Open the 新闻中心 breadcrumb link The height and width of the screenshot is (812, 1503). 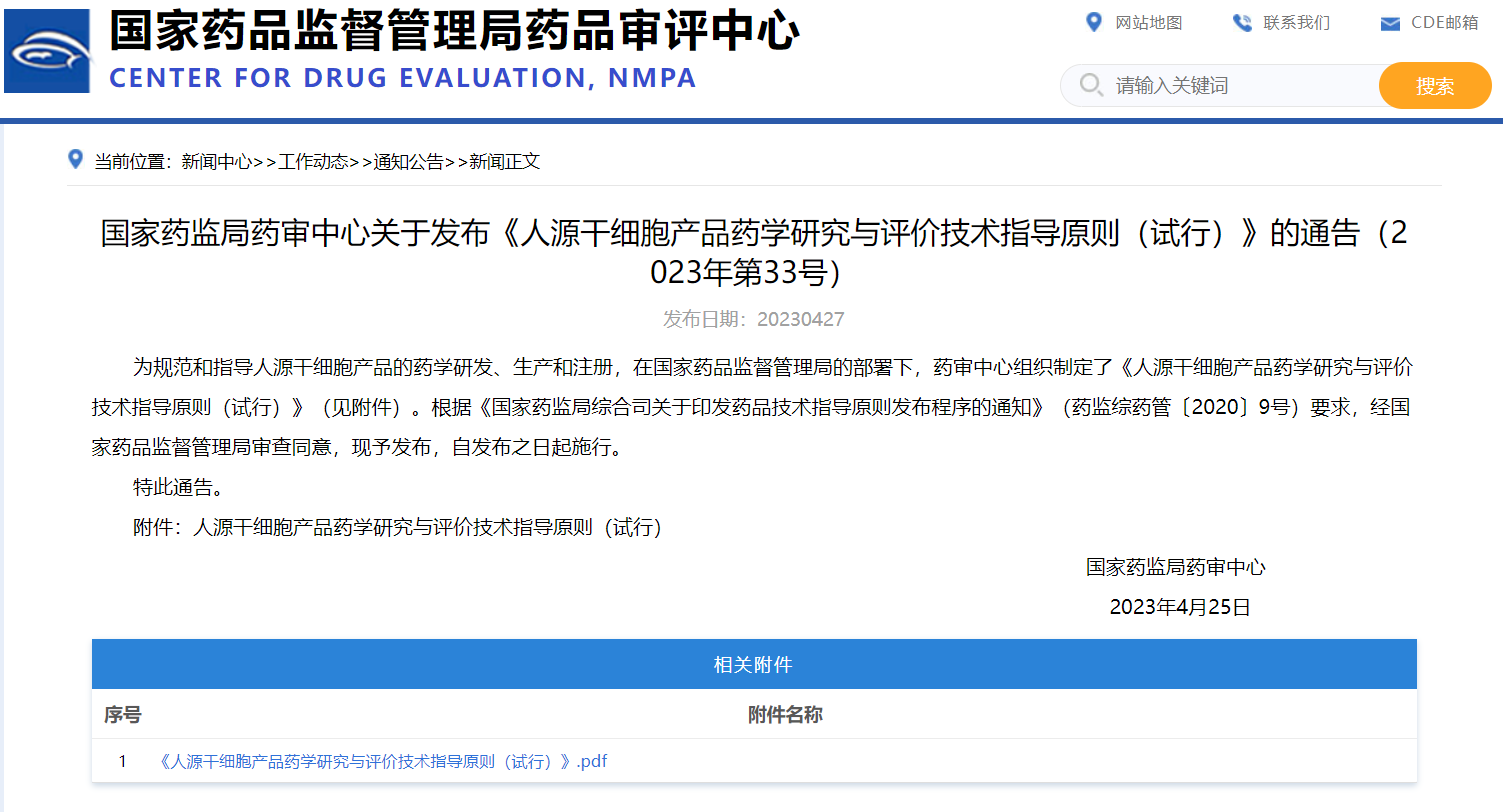[x=215, y=161]
